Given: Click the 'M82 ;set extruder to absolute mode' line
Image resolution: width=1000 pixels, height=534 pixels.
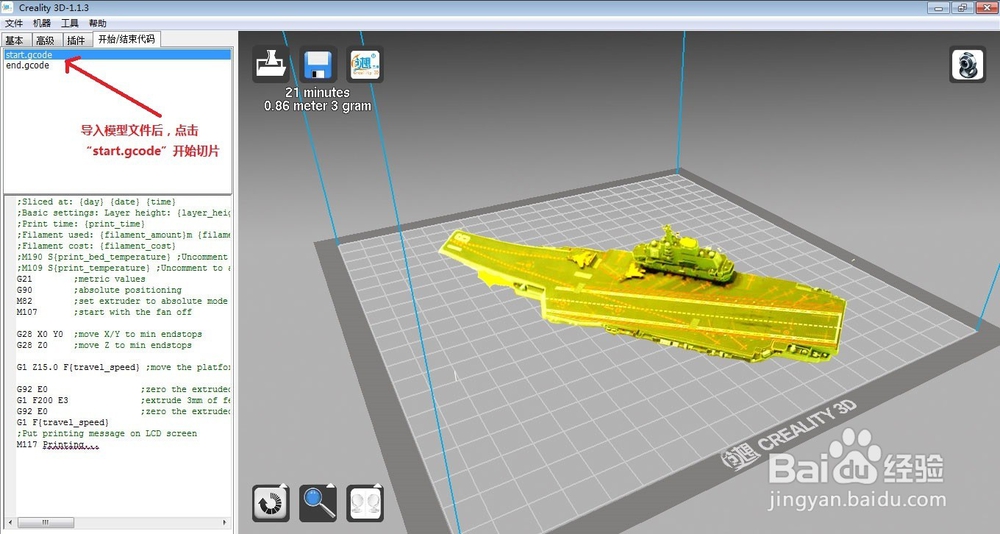Looking at the screenshot, I should tap(122, 301).
